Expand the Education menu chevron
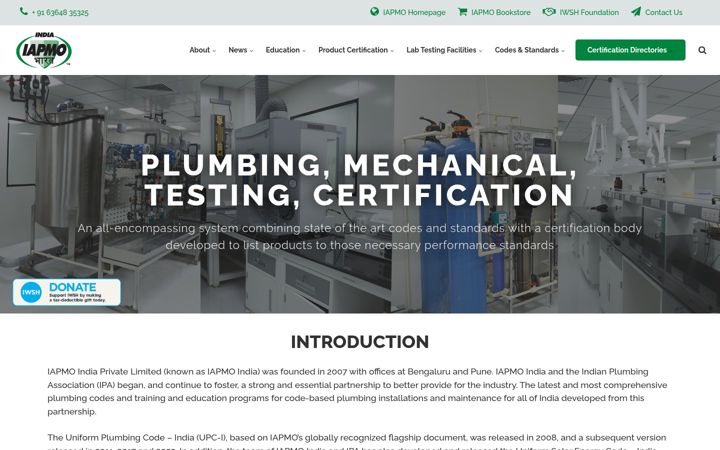Viewport: 720px width, 450px height. pos(304,51)
